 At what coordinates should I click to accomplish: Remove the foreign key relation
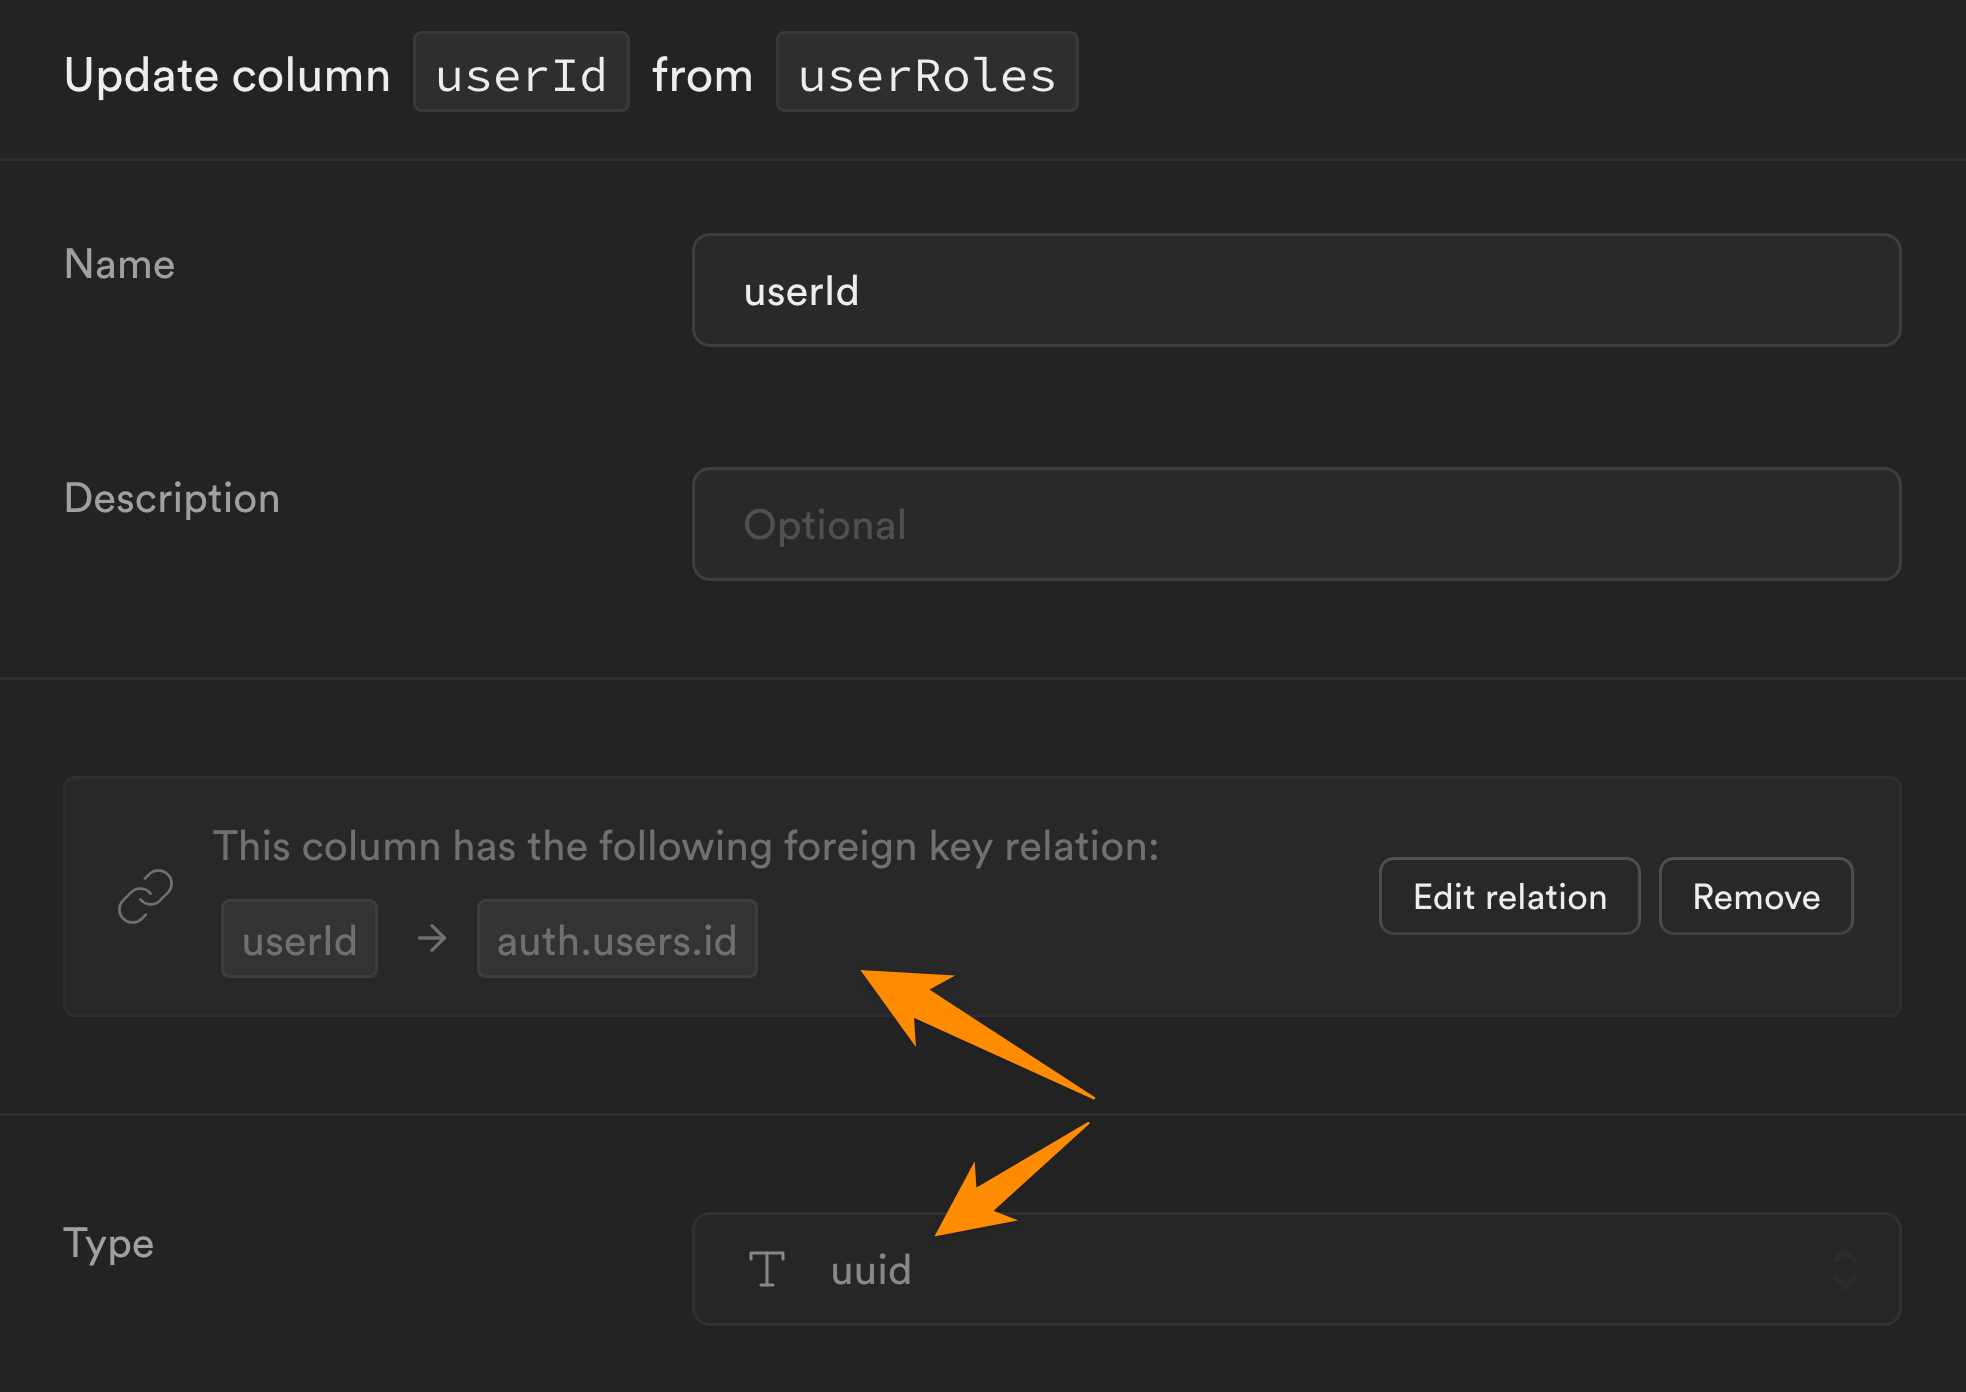pos(1756,896)
